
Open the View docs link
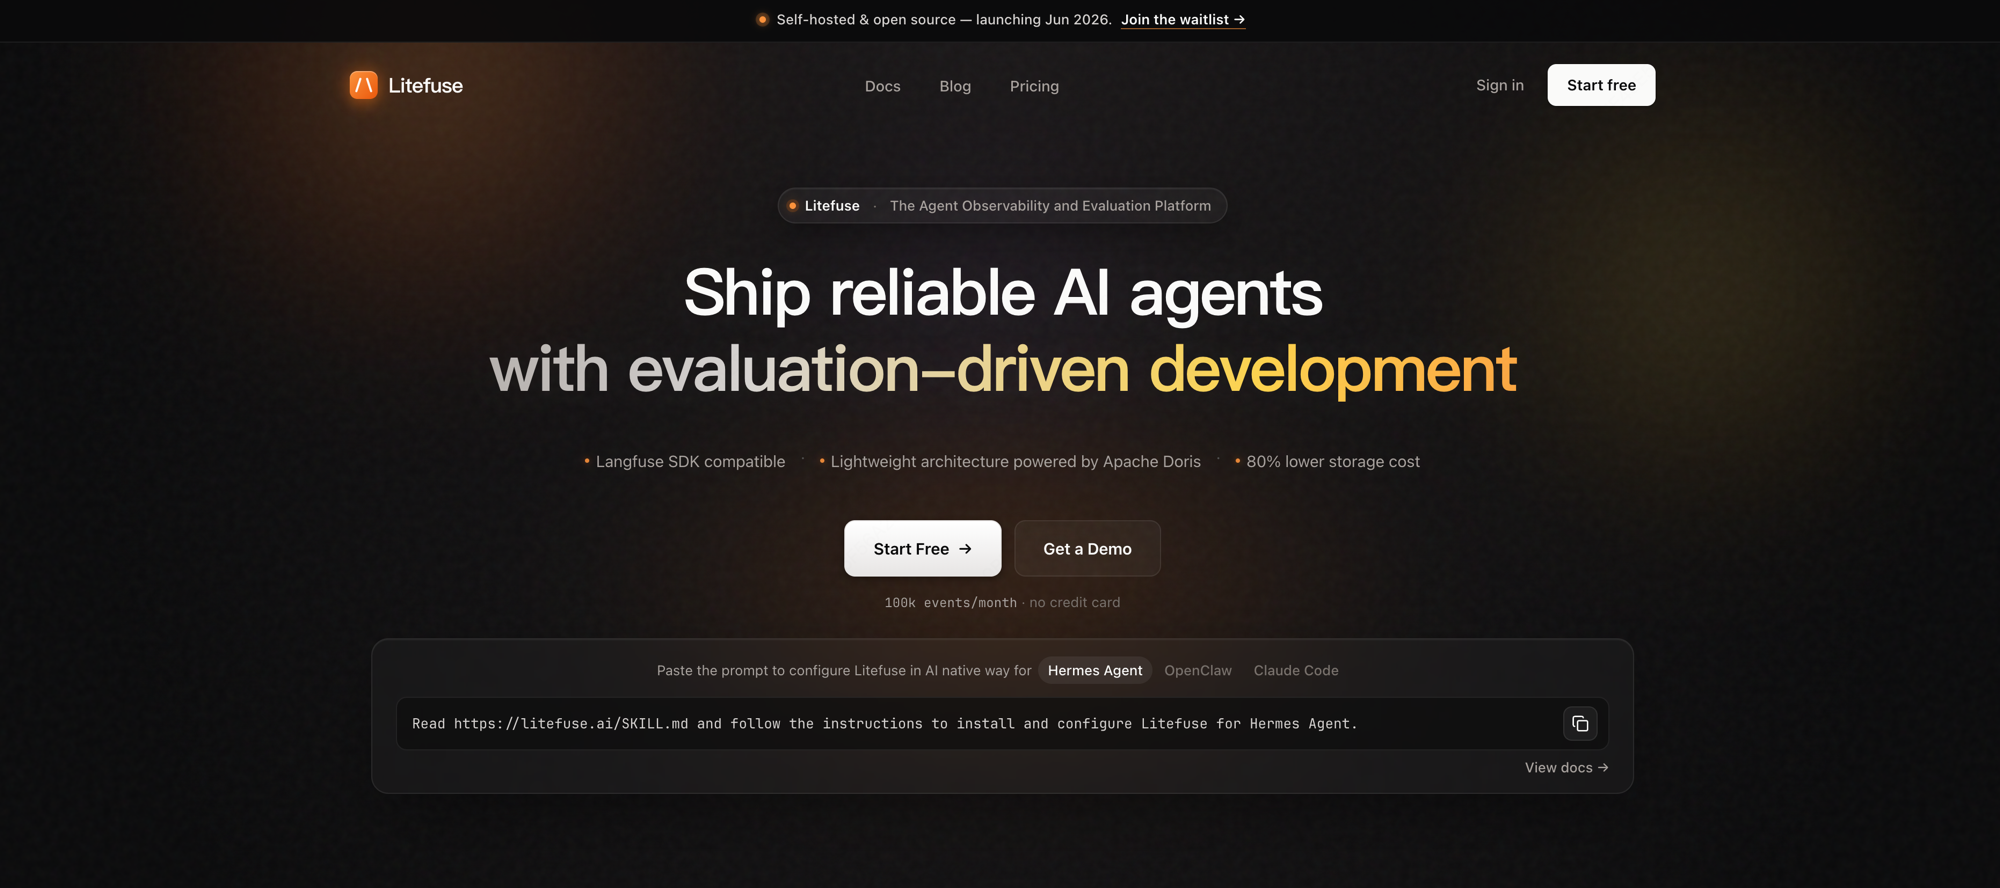click(1566, 768)
